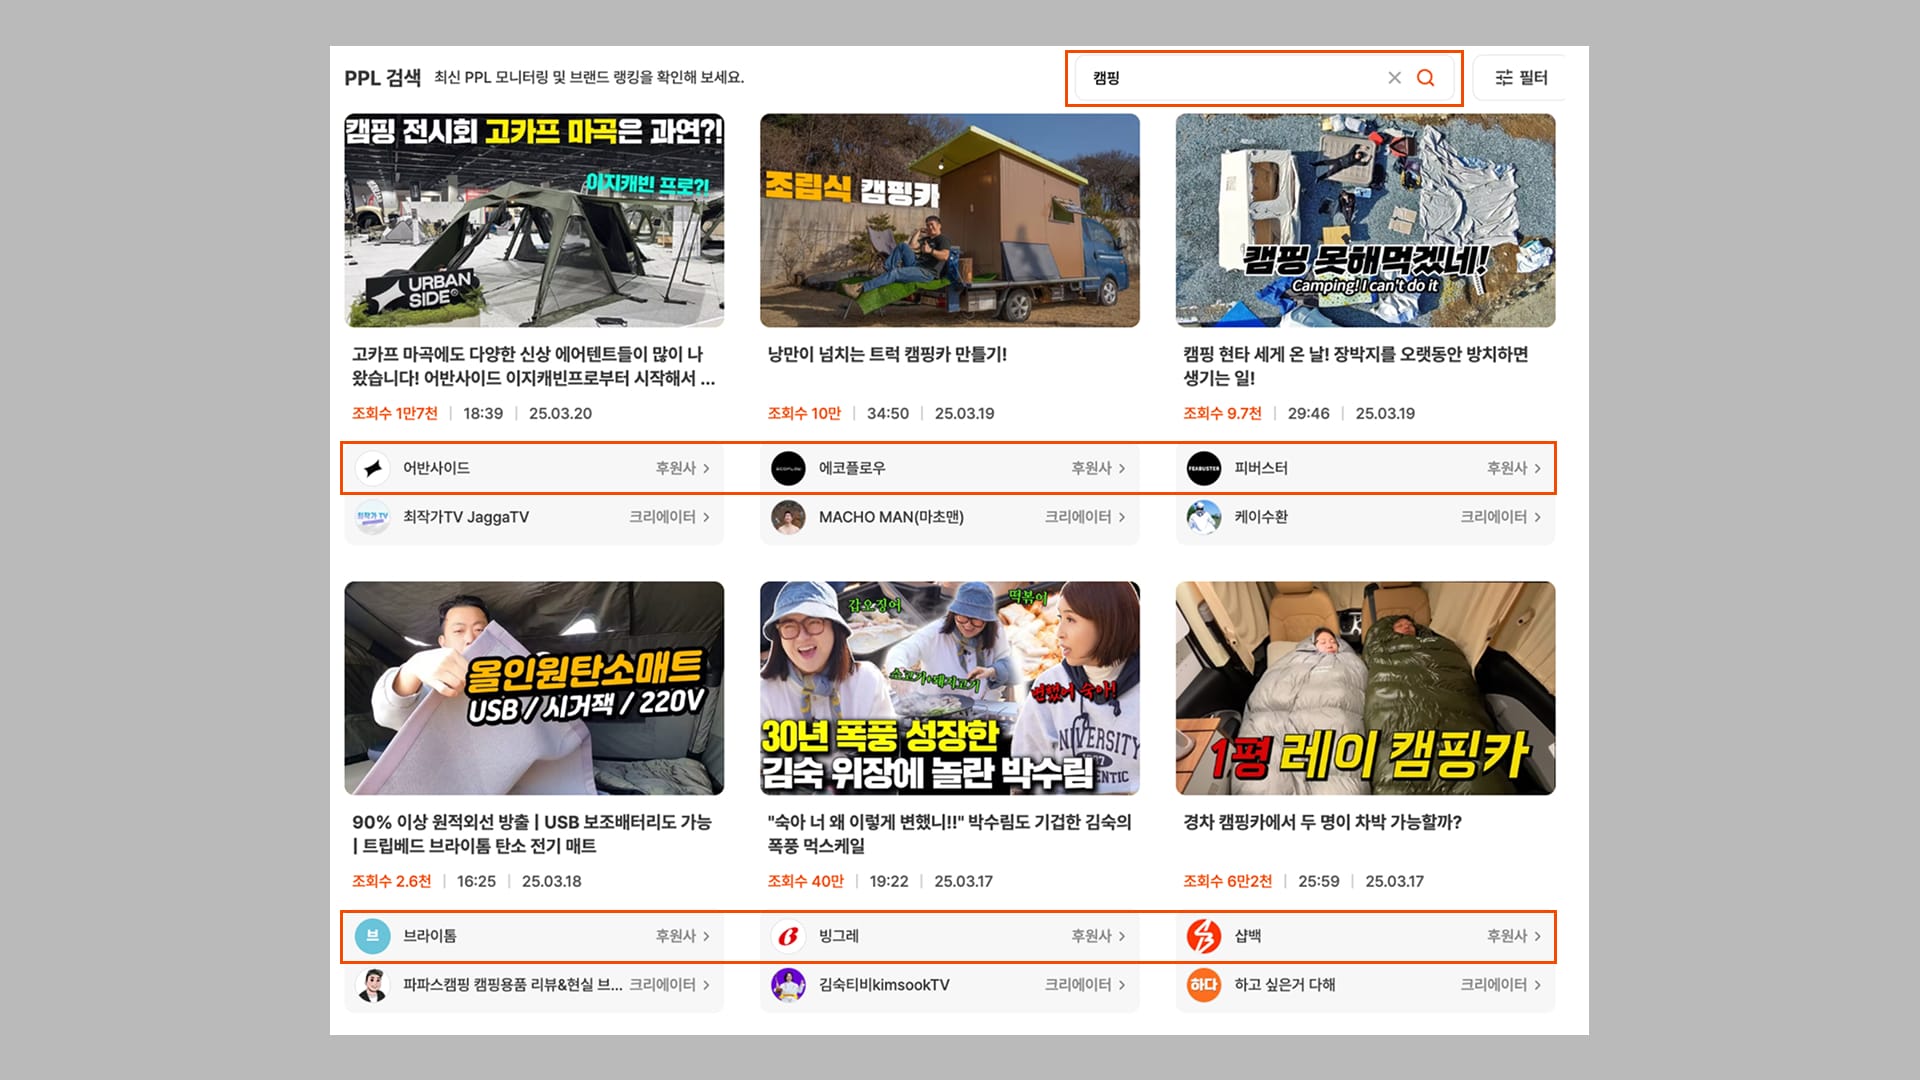Click the 하다 avatar for 하고 싶은거 다해
The image size is (1920, 1080).
click(1205, 985)
